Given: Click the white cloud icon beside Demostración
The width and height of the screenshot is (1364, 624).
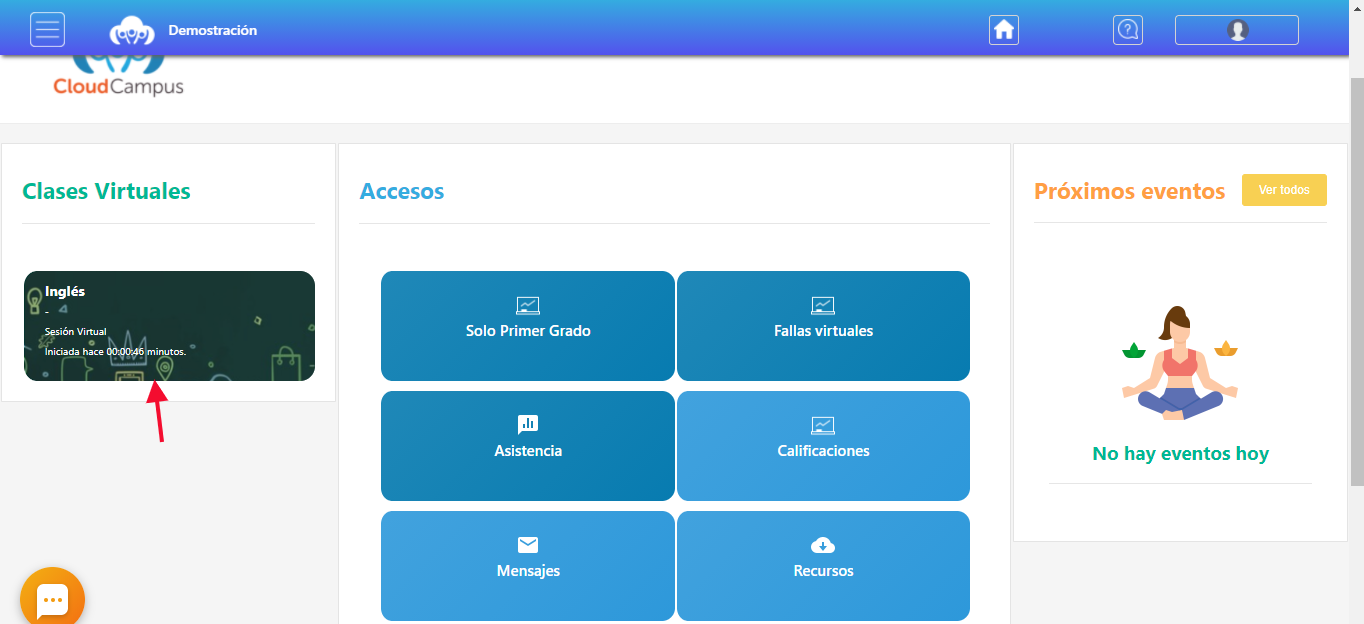Looking at the screenshot, I should point(131,29).
